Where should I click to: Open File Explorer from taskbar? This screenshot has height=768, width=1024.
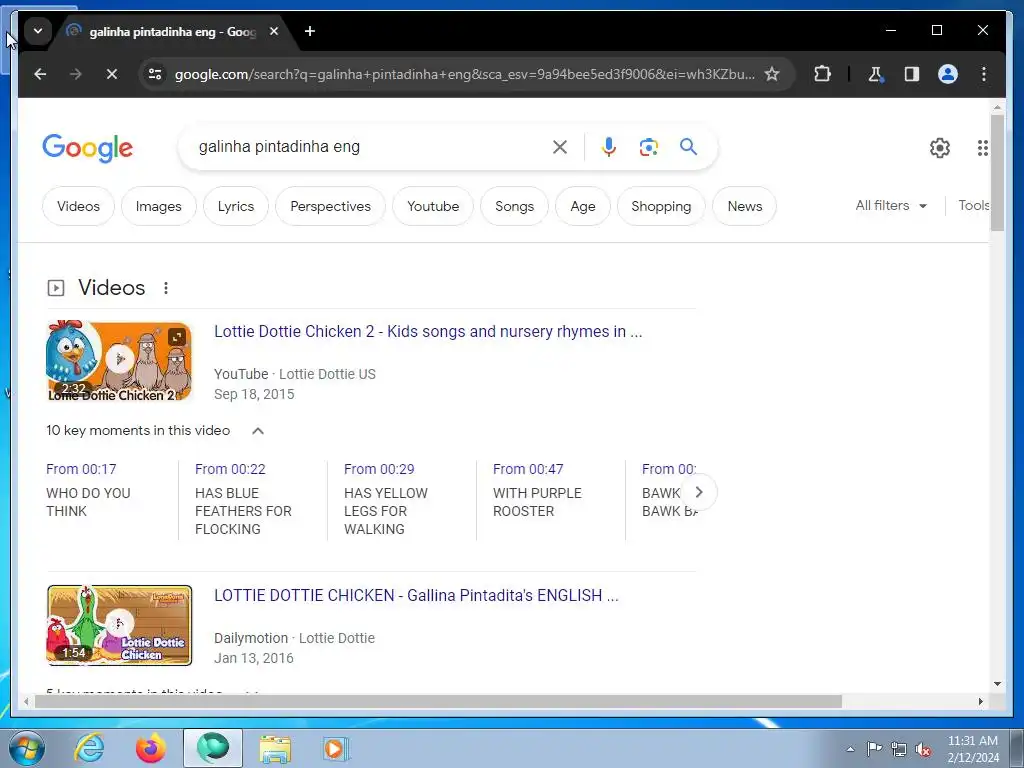coord(275,748)
